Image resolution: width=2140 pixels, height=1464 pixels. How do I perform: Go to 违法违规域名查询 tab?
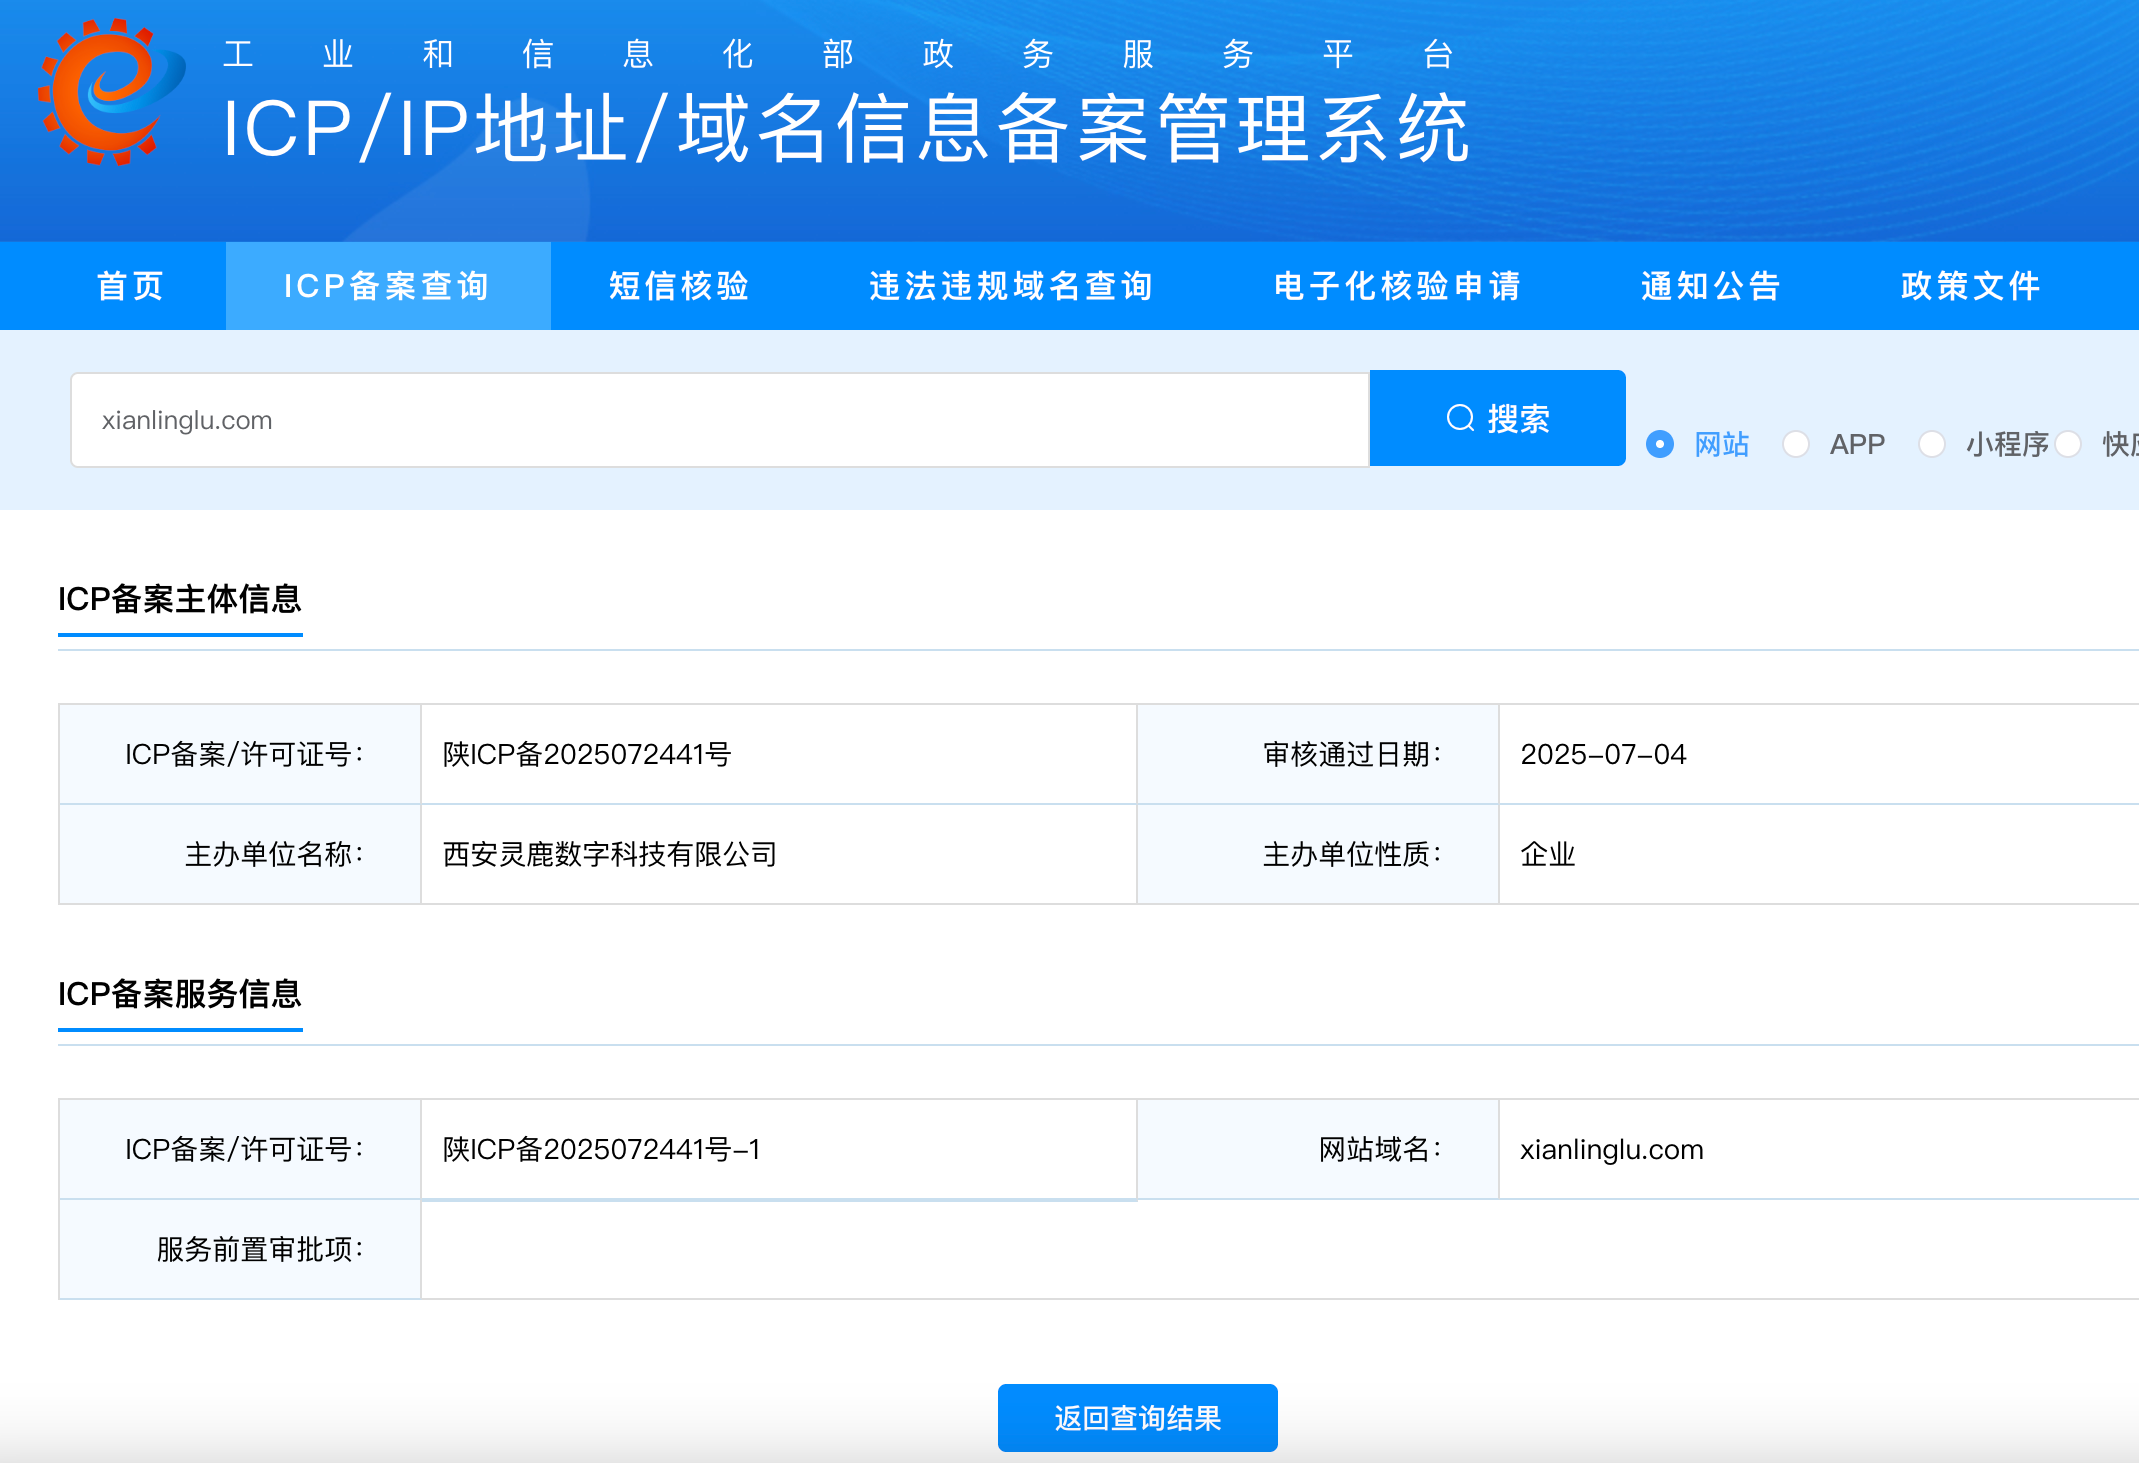coord(1011,286)
